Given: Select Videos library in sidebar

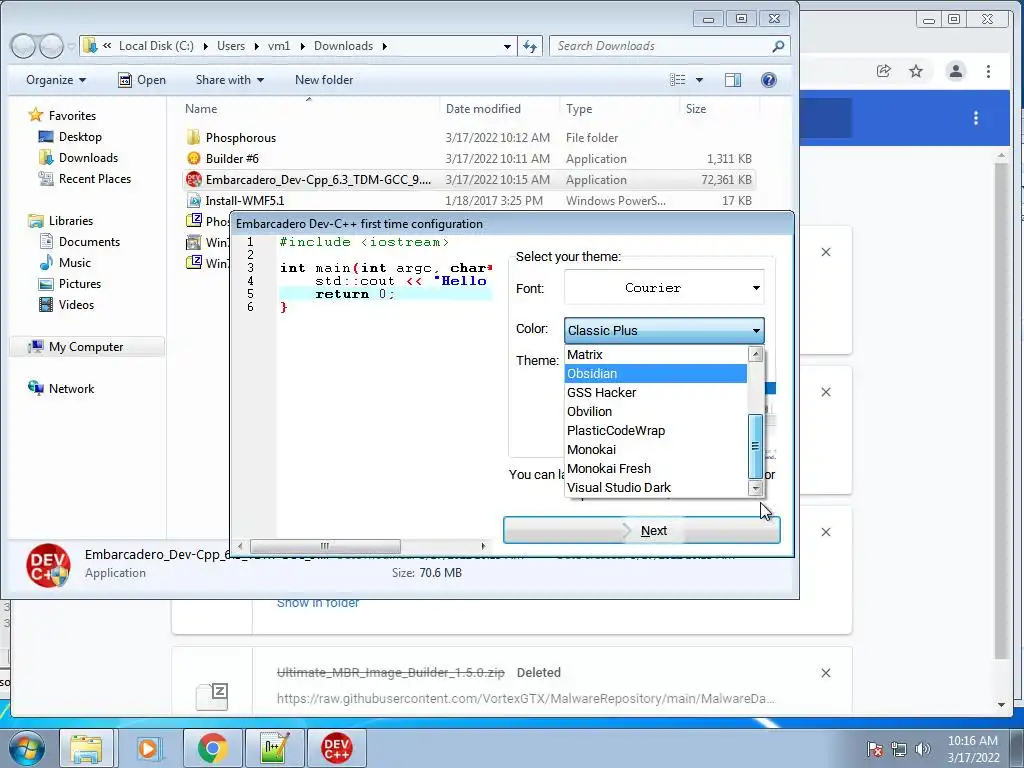Looking at the screenshot, I should click(76, 304).
